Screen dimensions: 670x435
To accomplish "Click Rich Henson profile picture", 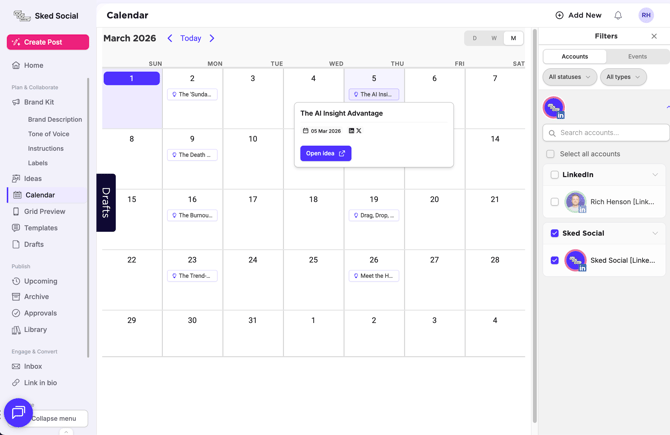I will (576, 202).
